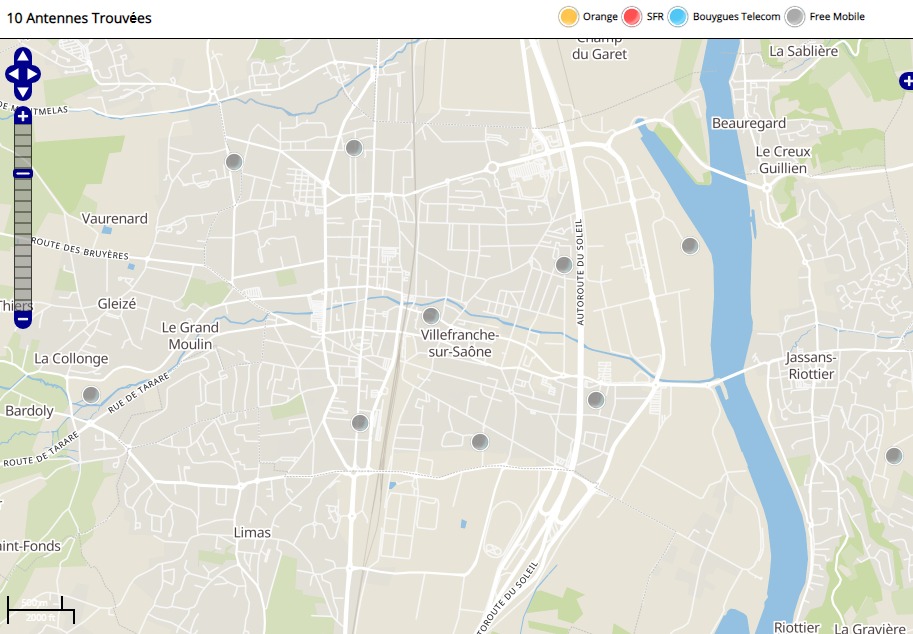Viewport: 913px width, 634px height.
Task: Select antenna marker next to Villefranche-sur-Saône label
Action: tap(431, 316)
